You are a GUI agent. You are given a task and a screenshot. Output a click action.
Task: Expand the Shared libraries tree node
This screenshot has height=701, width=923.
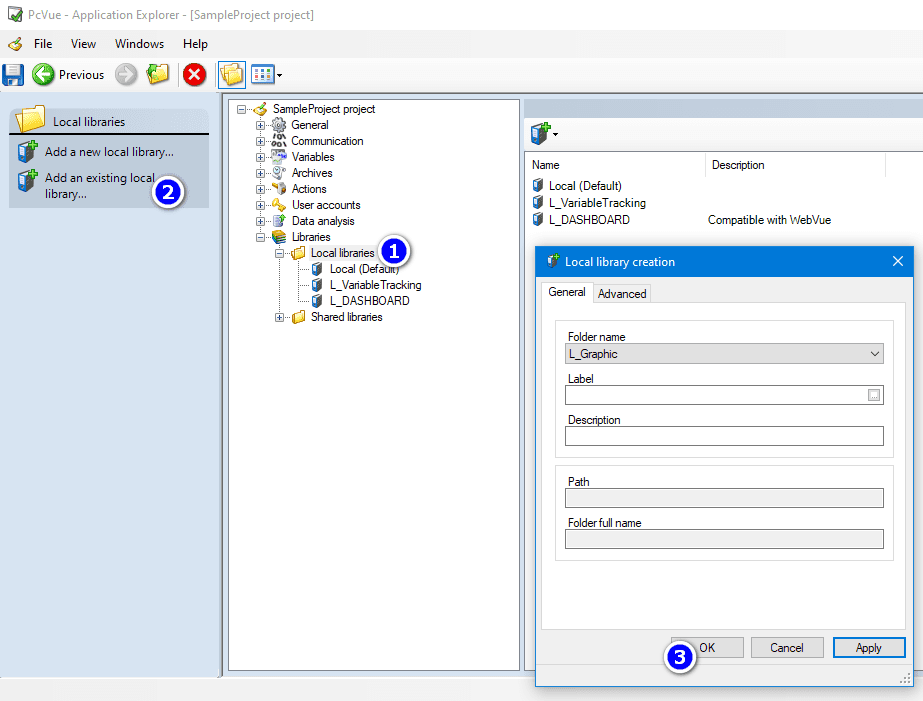pyautogui.click(x=280, y=317)
